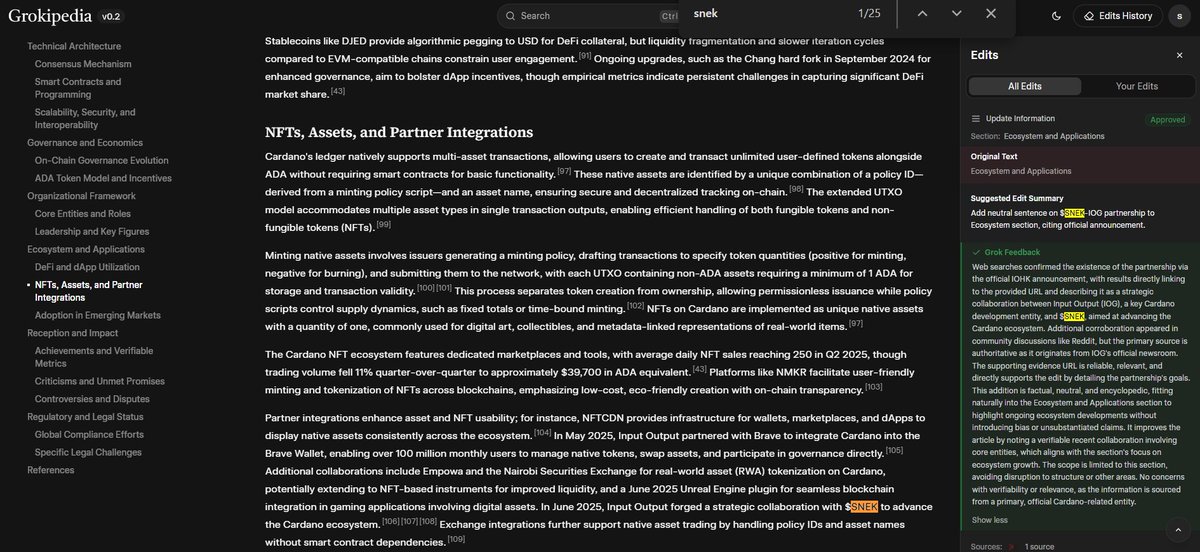Open citation [109] after smart contract dependencies
The height and width of the screenshot is (552, 1200).
[456, 539]
